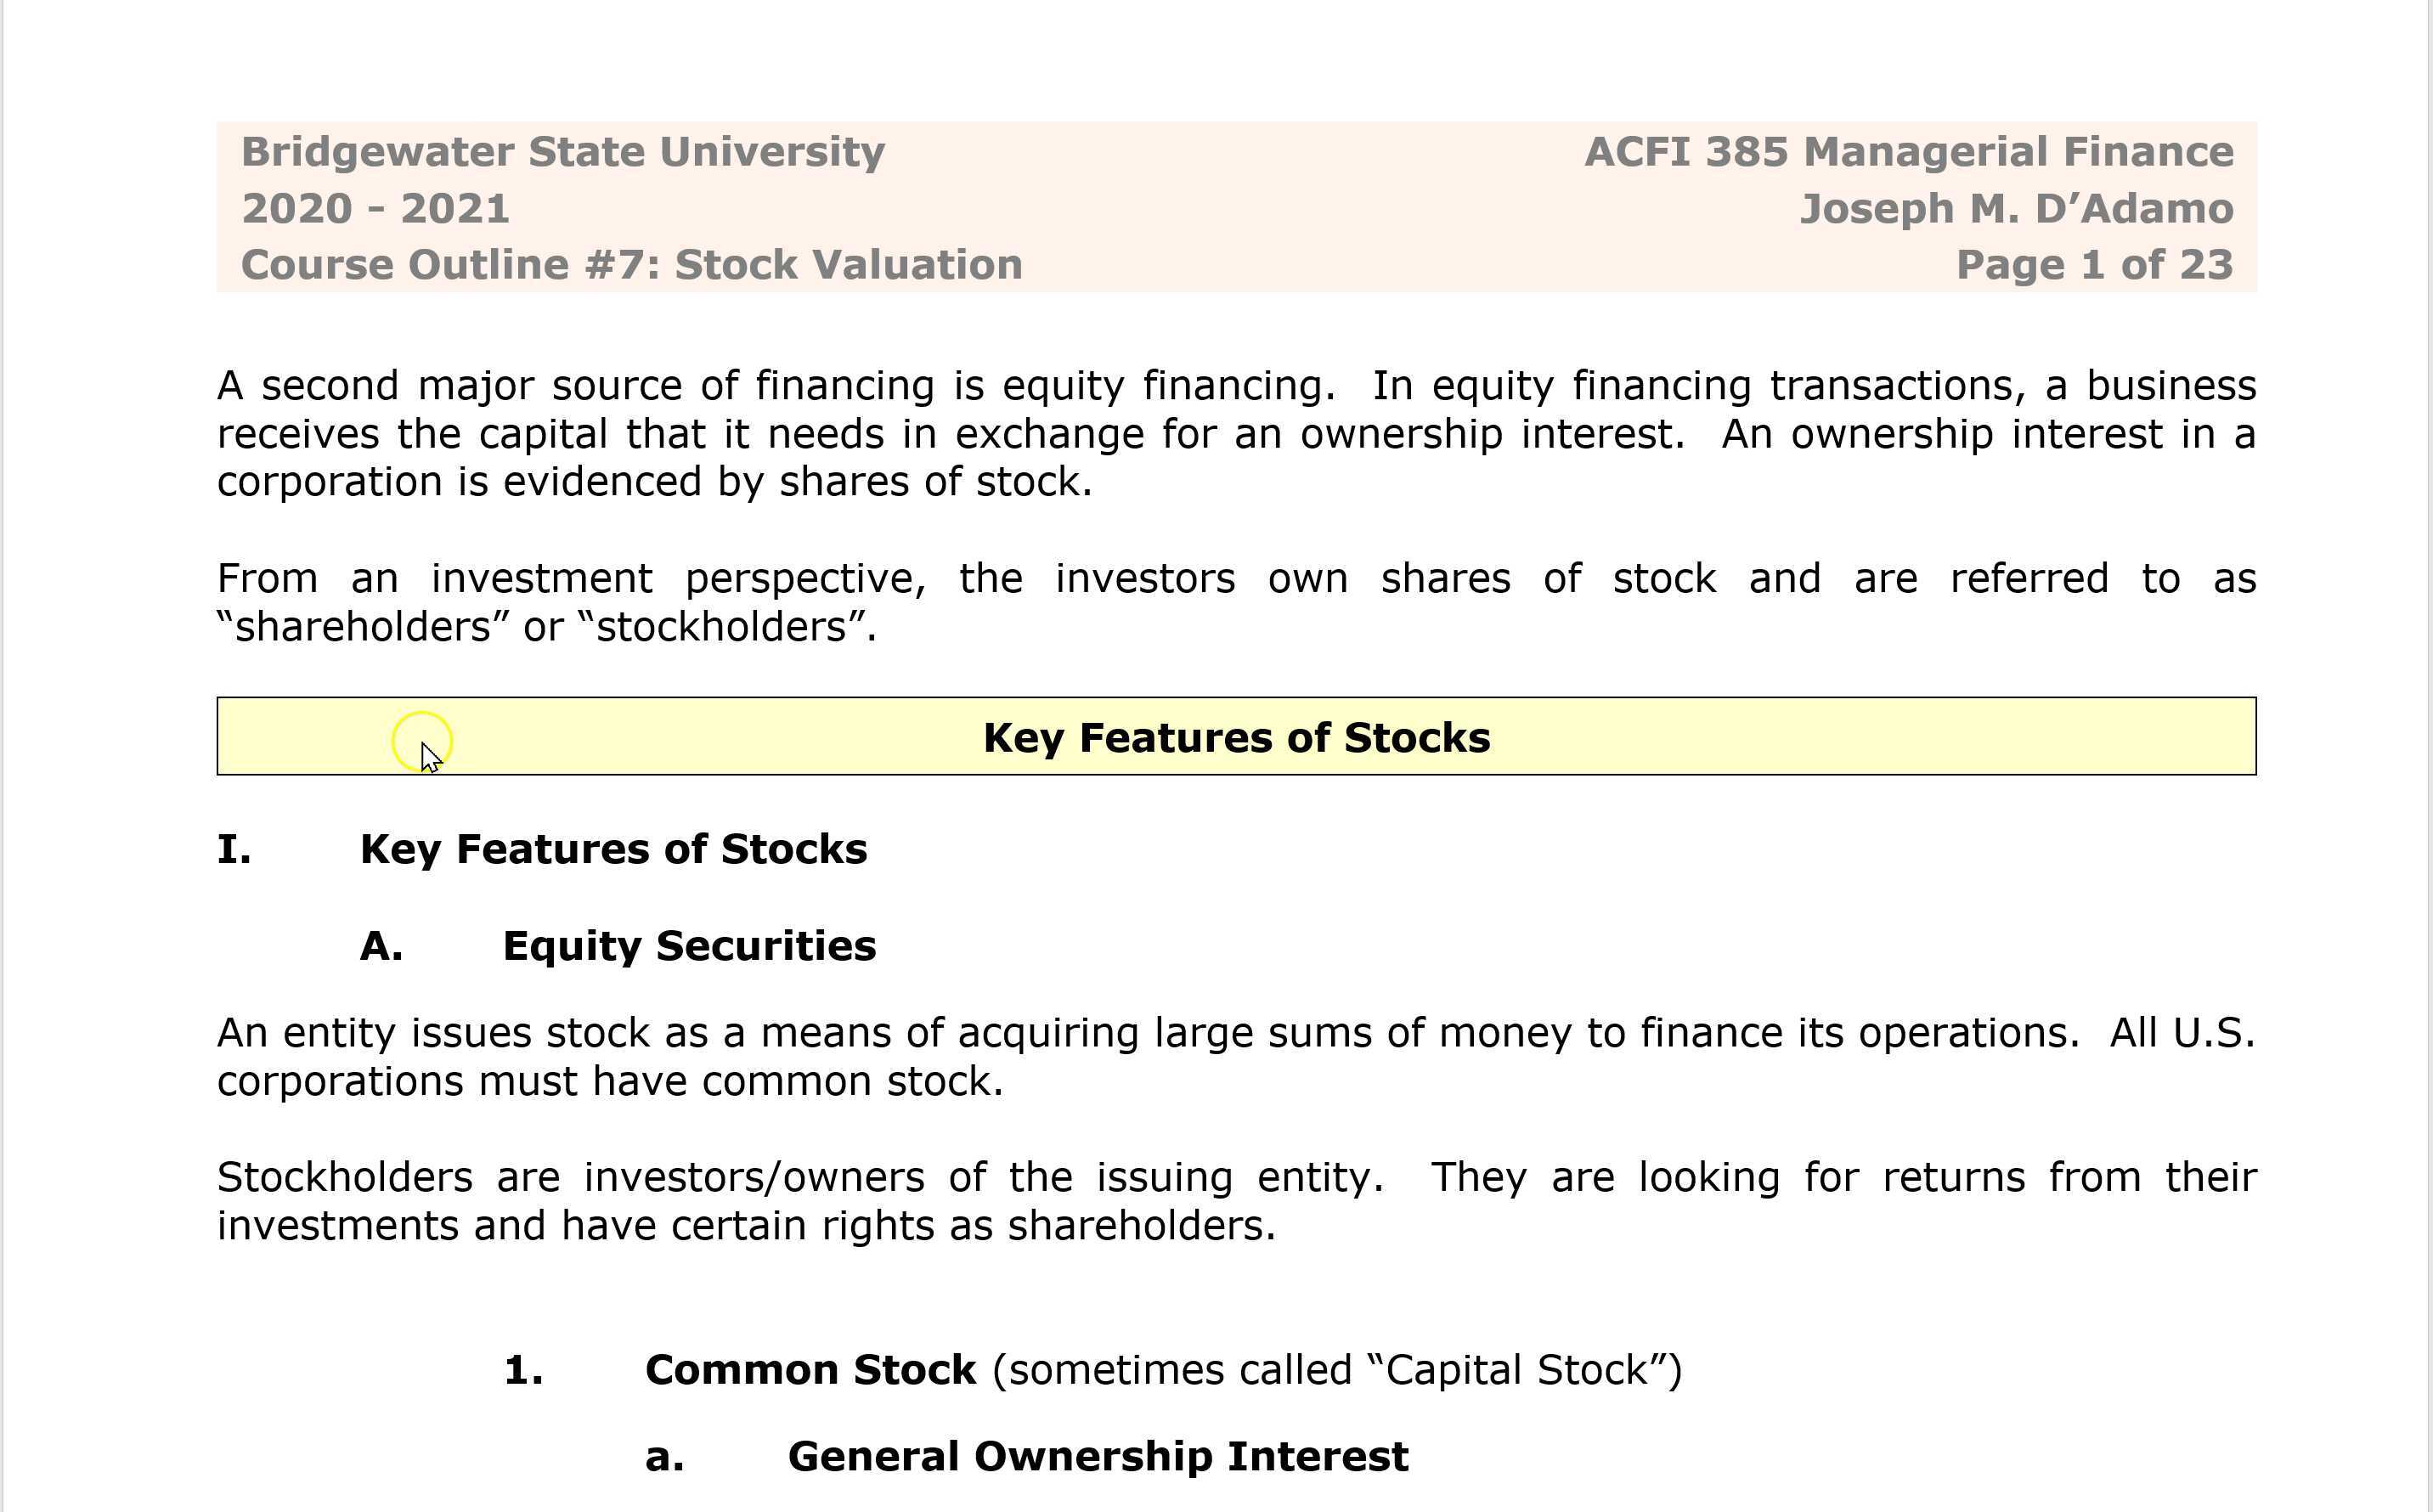Click the "1." list number marker
The height and width of the screenshot is (1512, 2433).
pos(524,1370)
